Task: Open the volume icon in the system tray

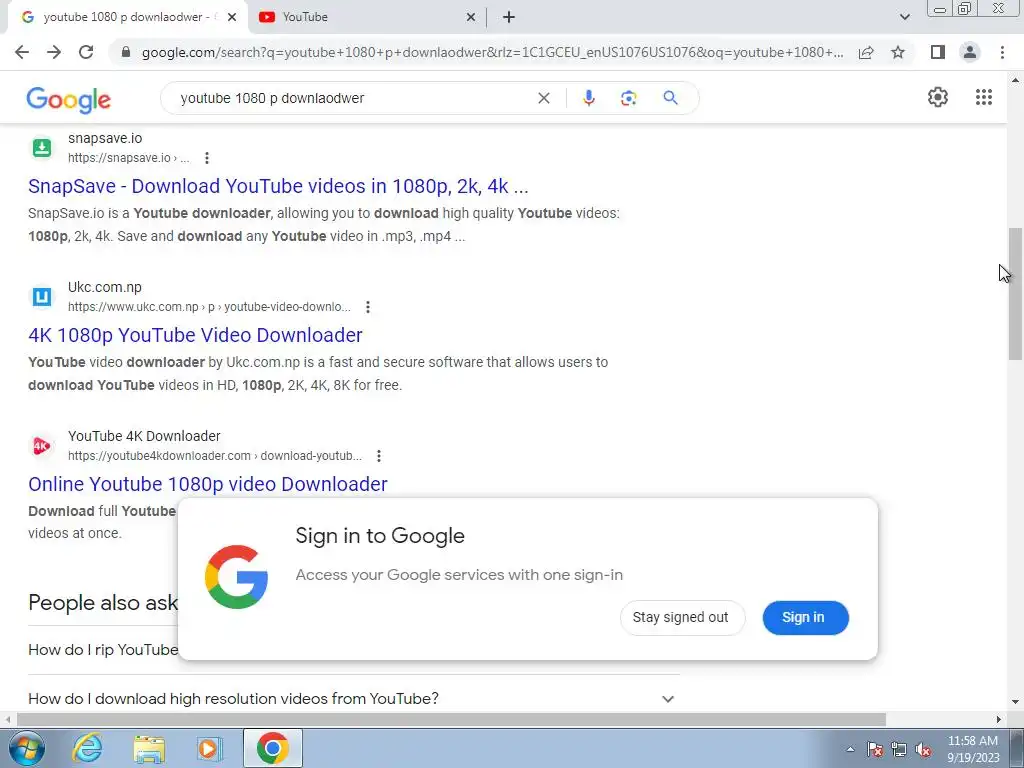Action: coord(923,750)
